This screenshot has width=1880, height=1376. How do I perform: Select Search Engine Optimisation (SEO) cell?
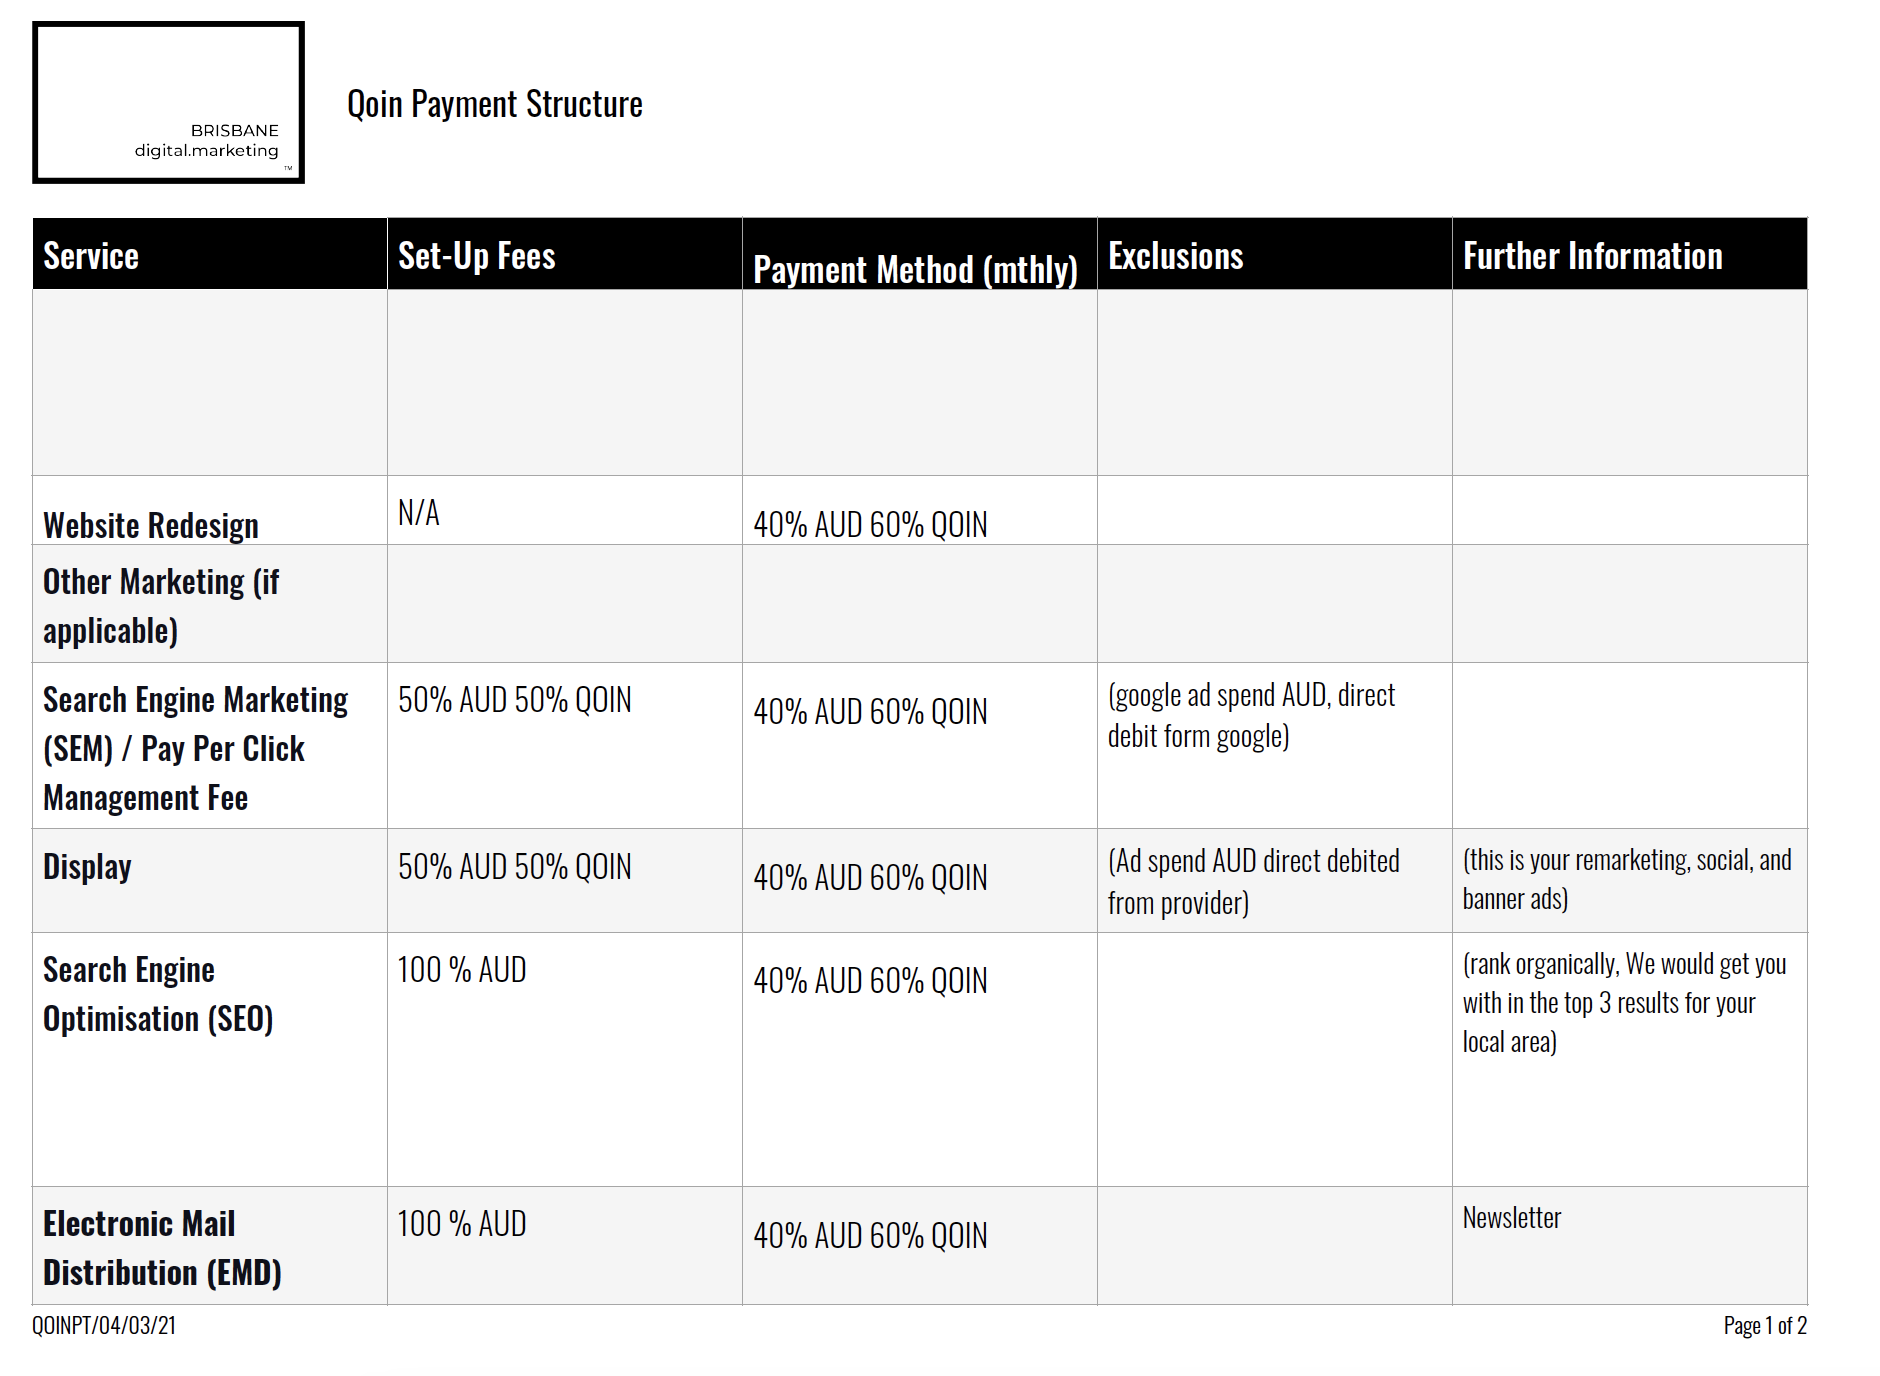210,1060
